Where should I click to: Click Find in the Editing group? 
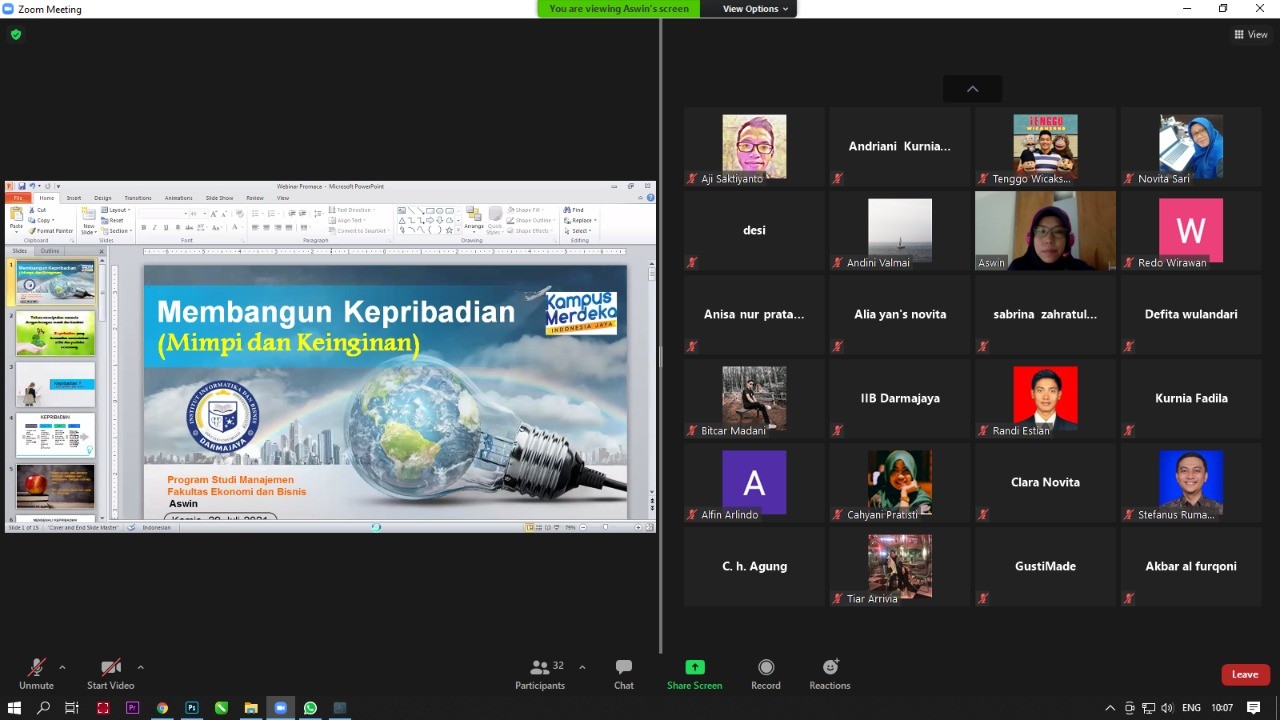(x=574, y=210)
